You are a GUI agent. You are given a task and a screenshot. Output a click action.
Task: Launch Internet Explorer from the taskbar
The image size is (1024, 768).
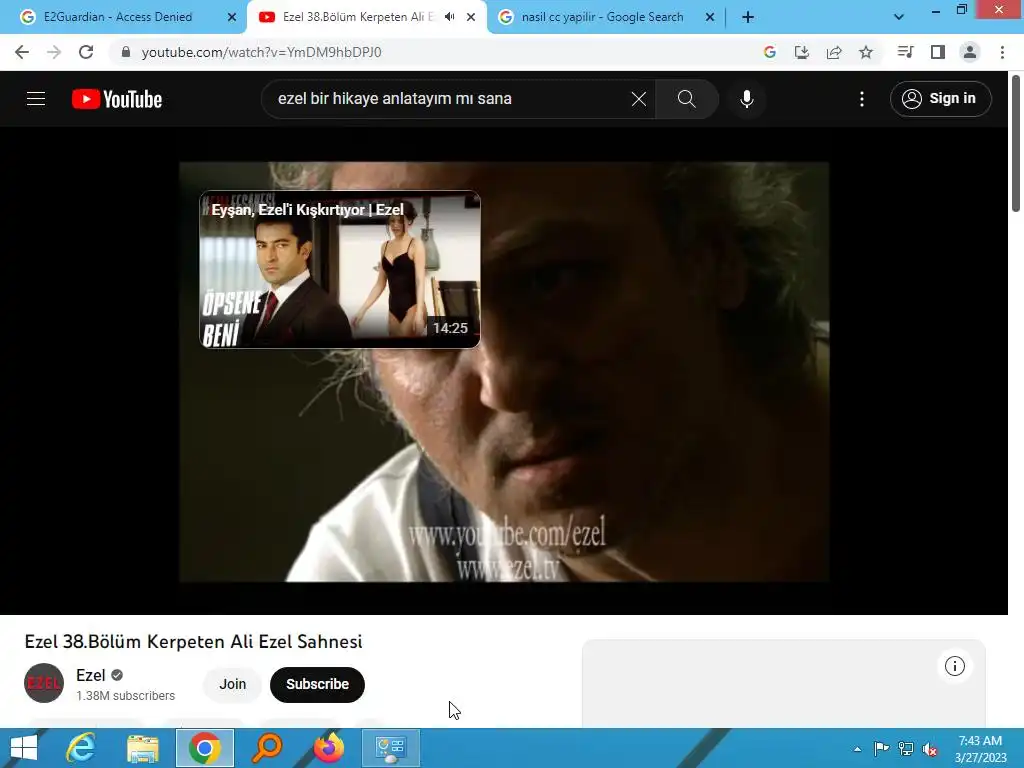click(x=81, y=748)
